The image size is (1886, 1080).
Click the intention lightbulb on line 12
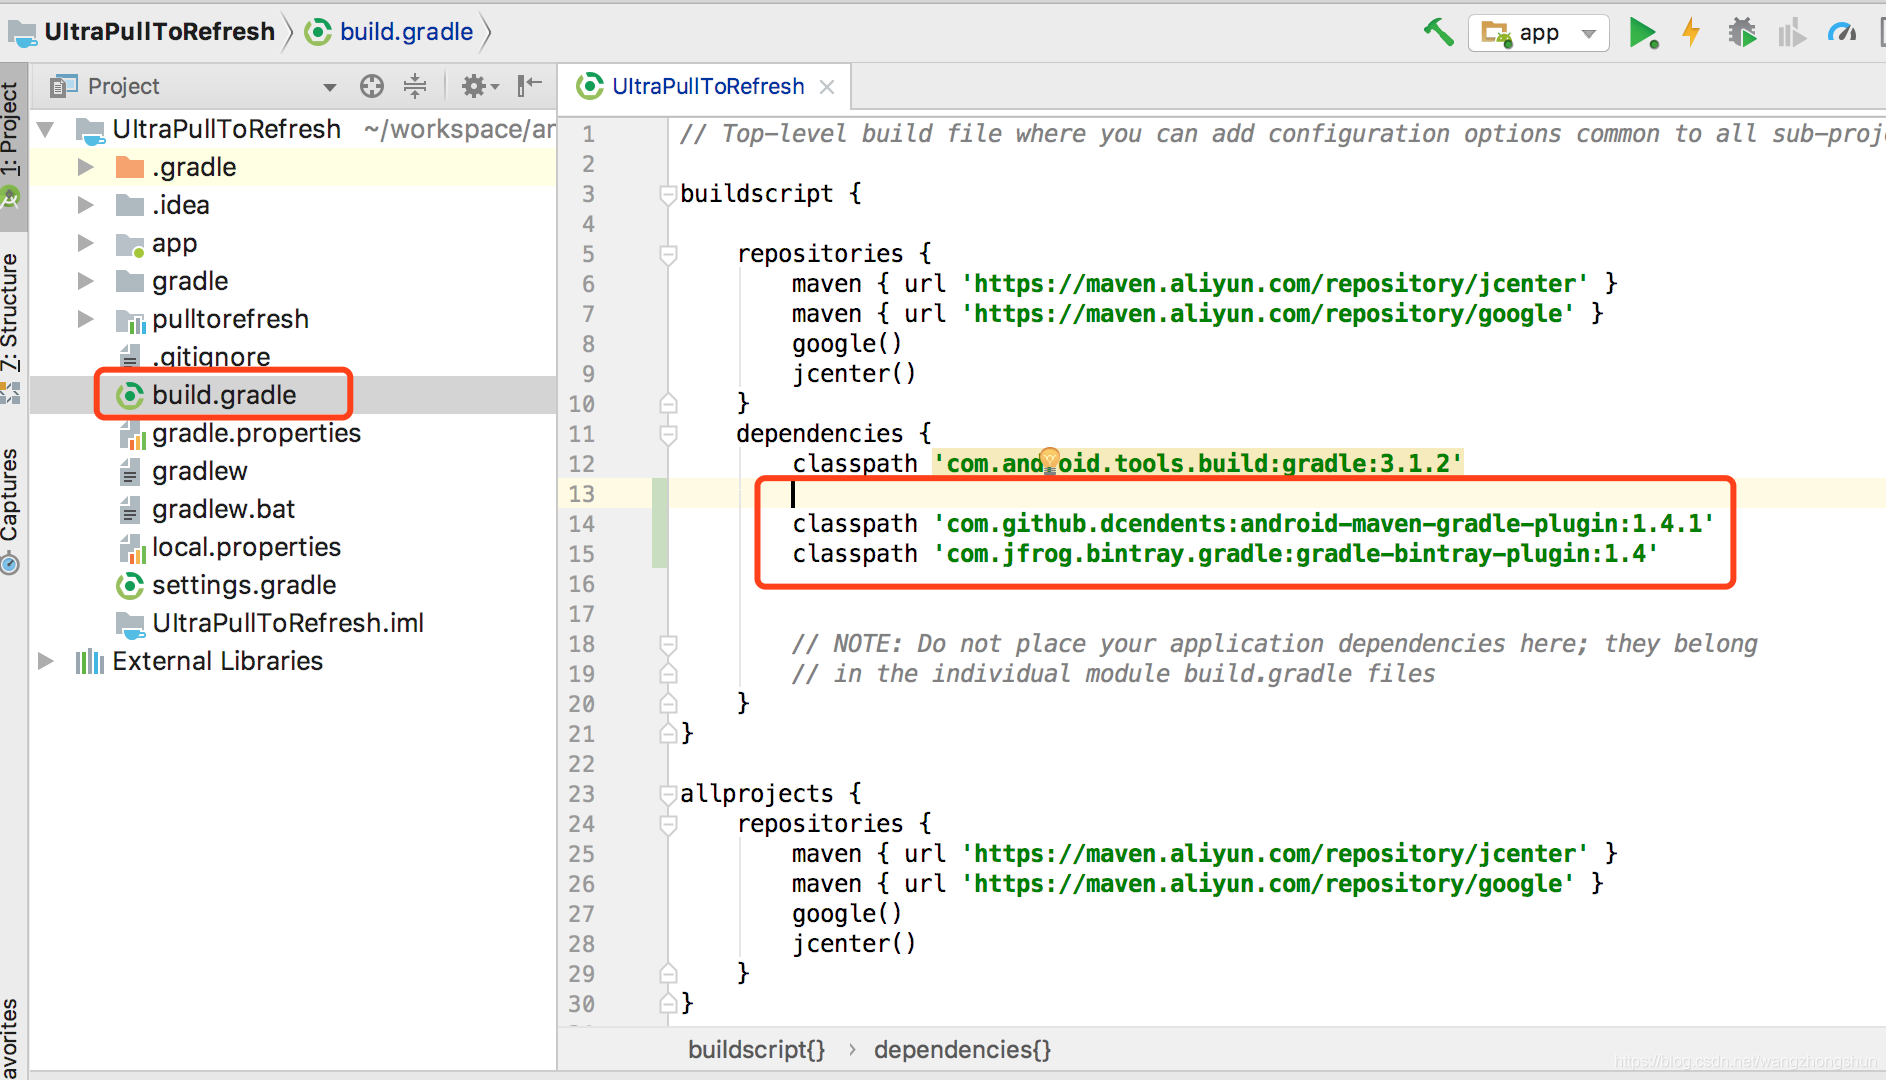(x=1049, y=460)
